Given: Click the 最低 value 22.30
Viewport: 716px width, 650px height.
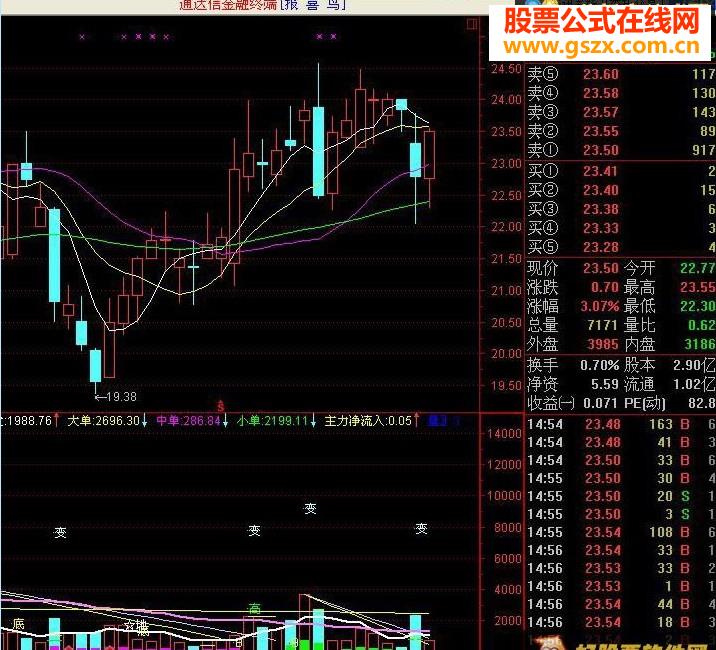Looking at the screenshot, I should (697, 306).
